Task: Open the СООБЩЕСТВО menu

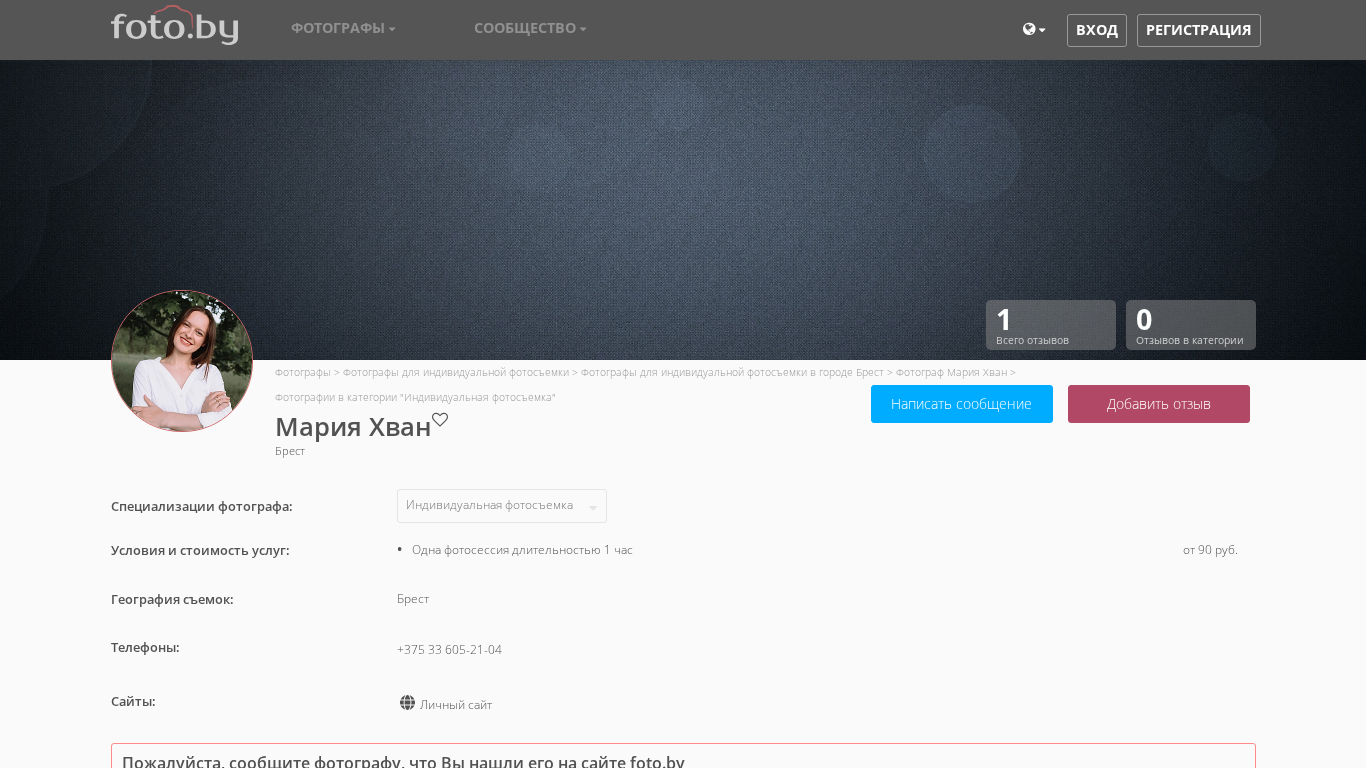Action: 530,28
